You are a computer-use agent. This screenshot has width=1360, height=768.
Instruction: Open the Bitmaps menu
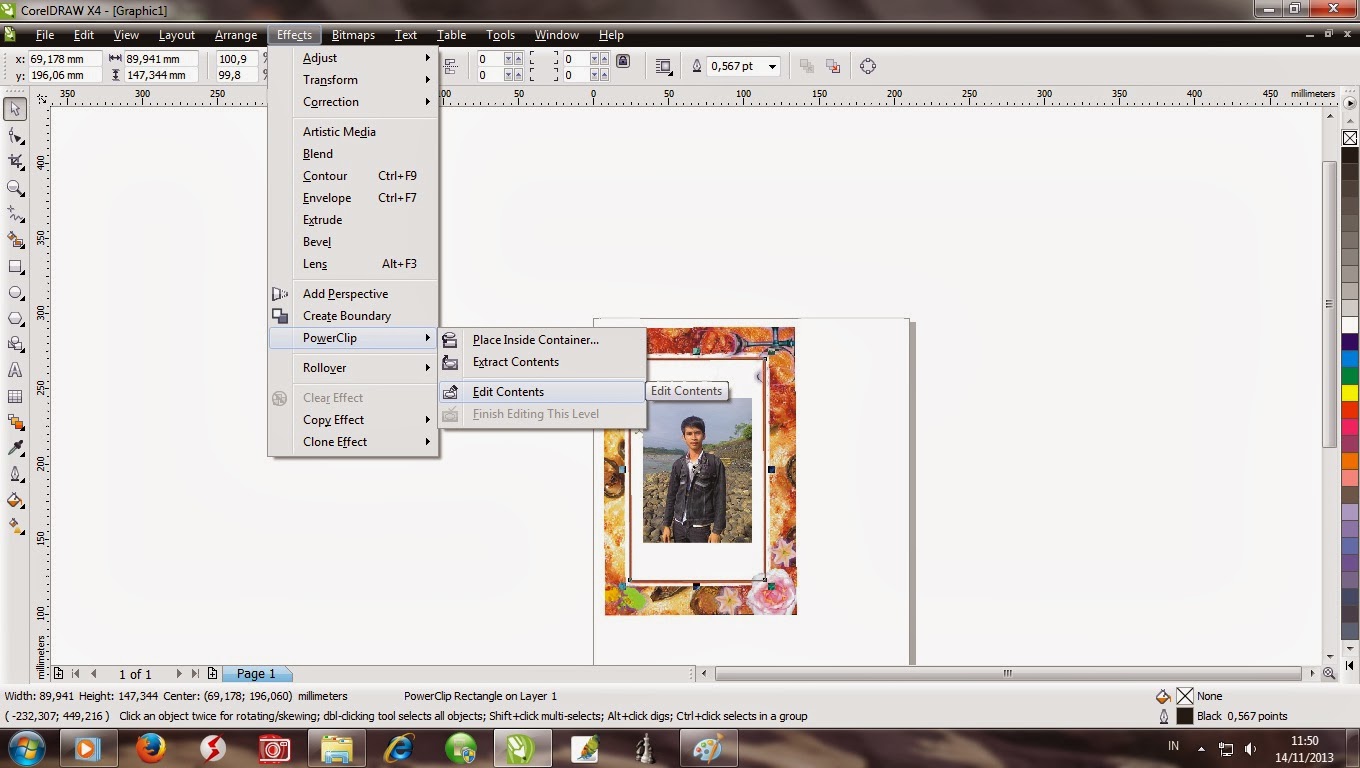(352, 34)
